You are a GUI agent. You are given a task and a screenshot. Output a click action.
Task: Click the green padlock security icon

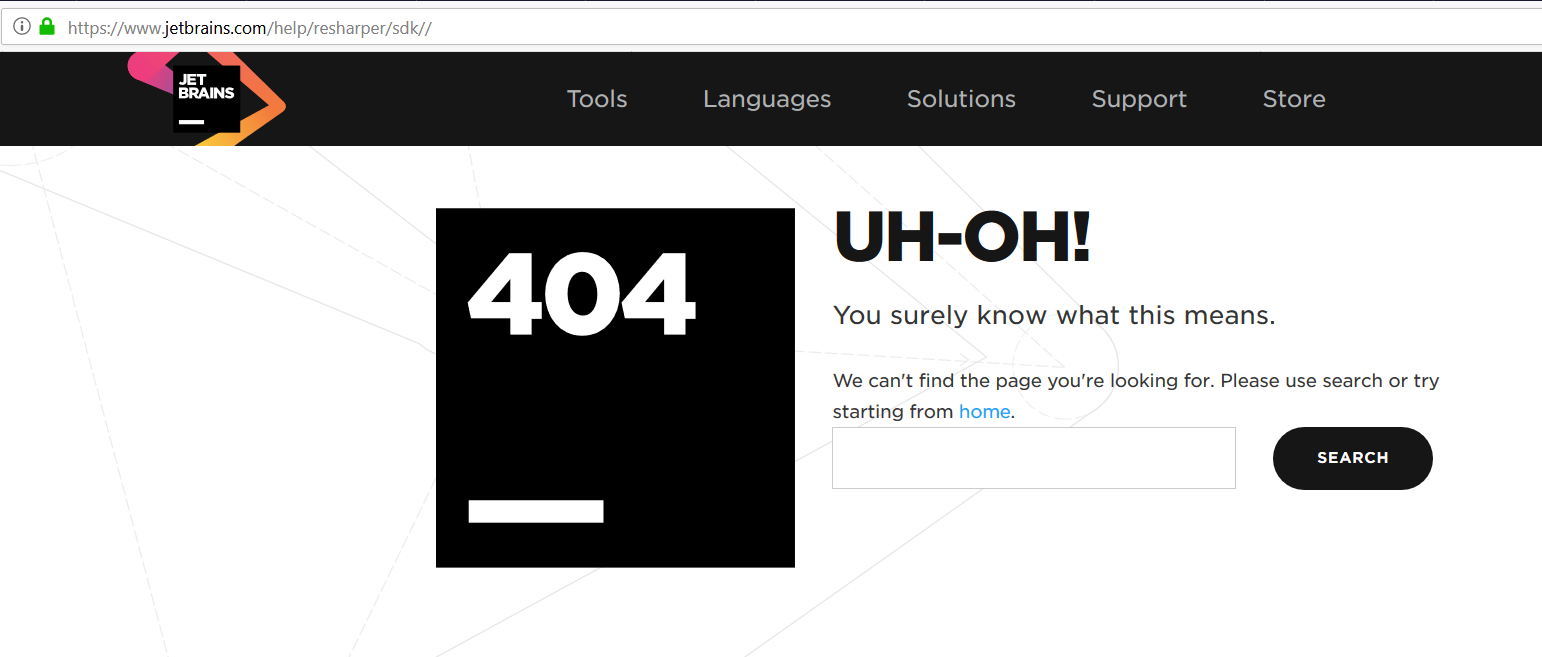tap(45, 26)
